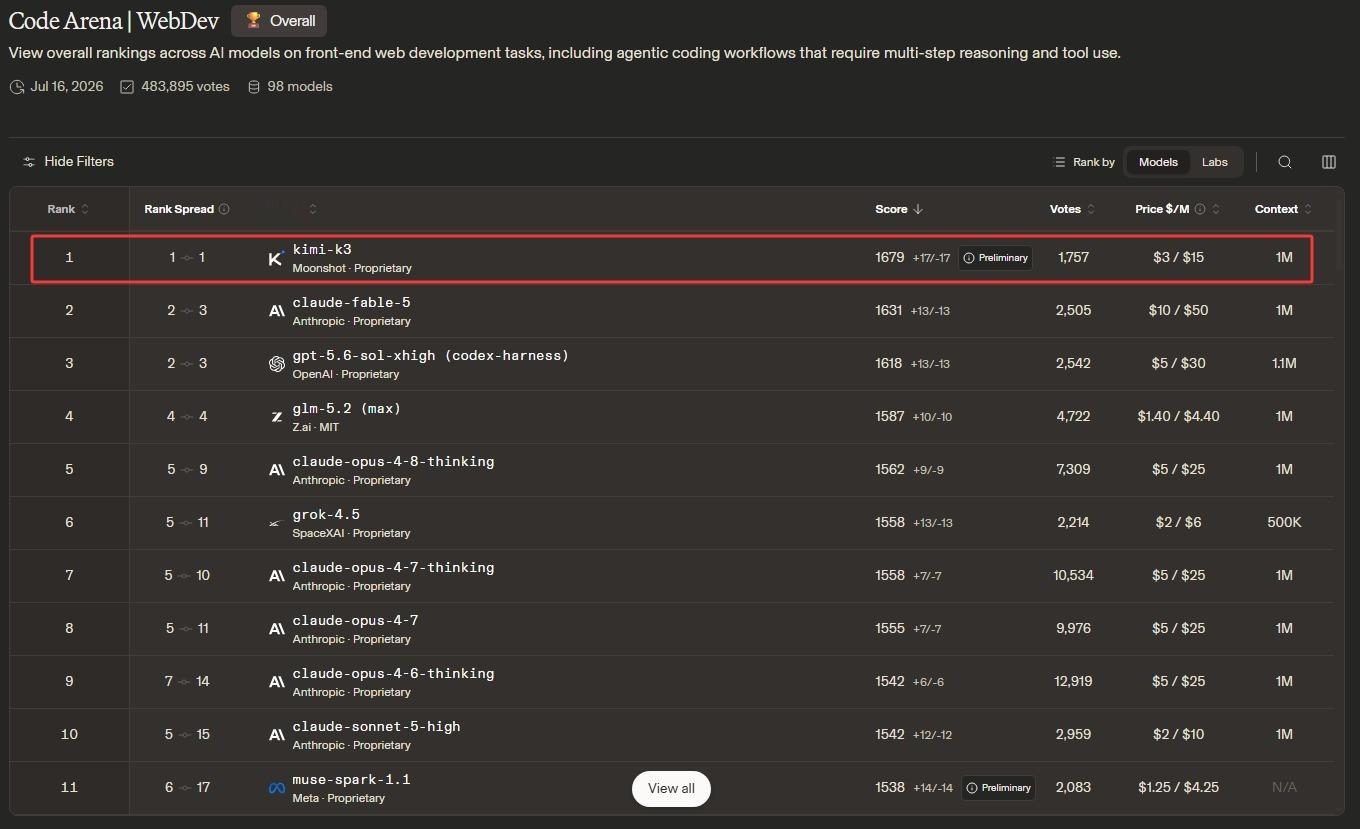This screenshot has height=829, width=1360.
Task: Select the Models rank-by option
Action: pyautogui.click(x=1158, y=162)
